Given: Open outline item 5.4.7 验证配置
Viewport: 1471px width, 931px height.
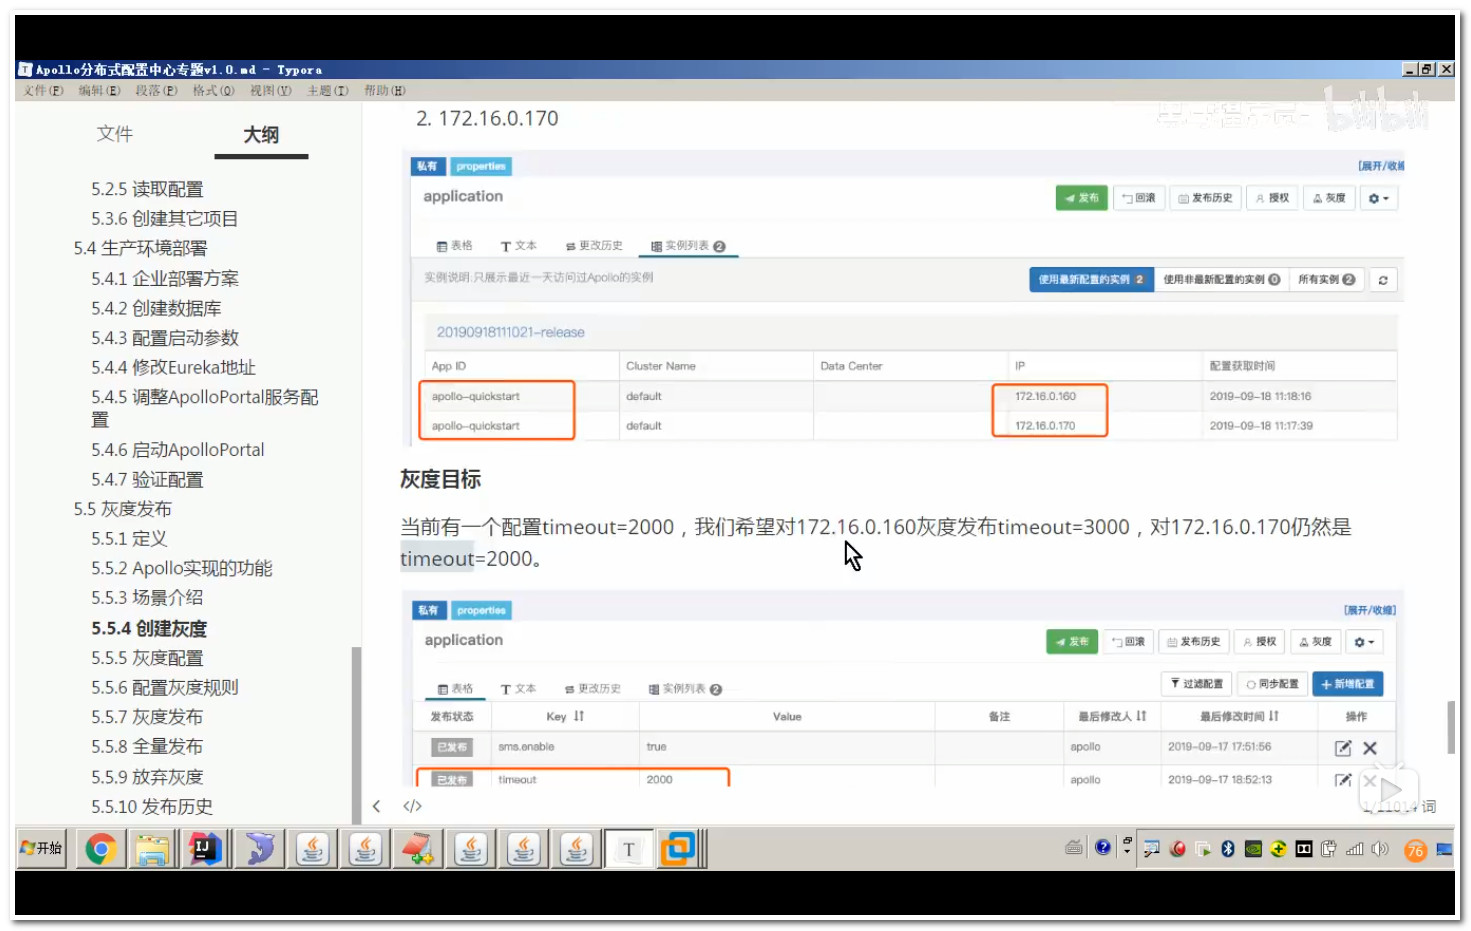Looking at the screenshot, I should (x=147, y=480).
